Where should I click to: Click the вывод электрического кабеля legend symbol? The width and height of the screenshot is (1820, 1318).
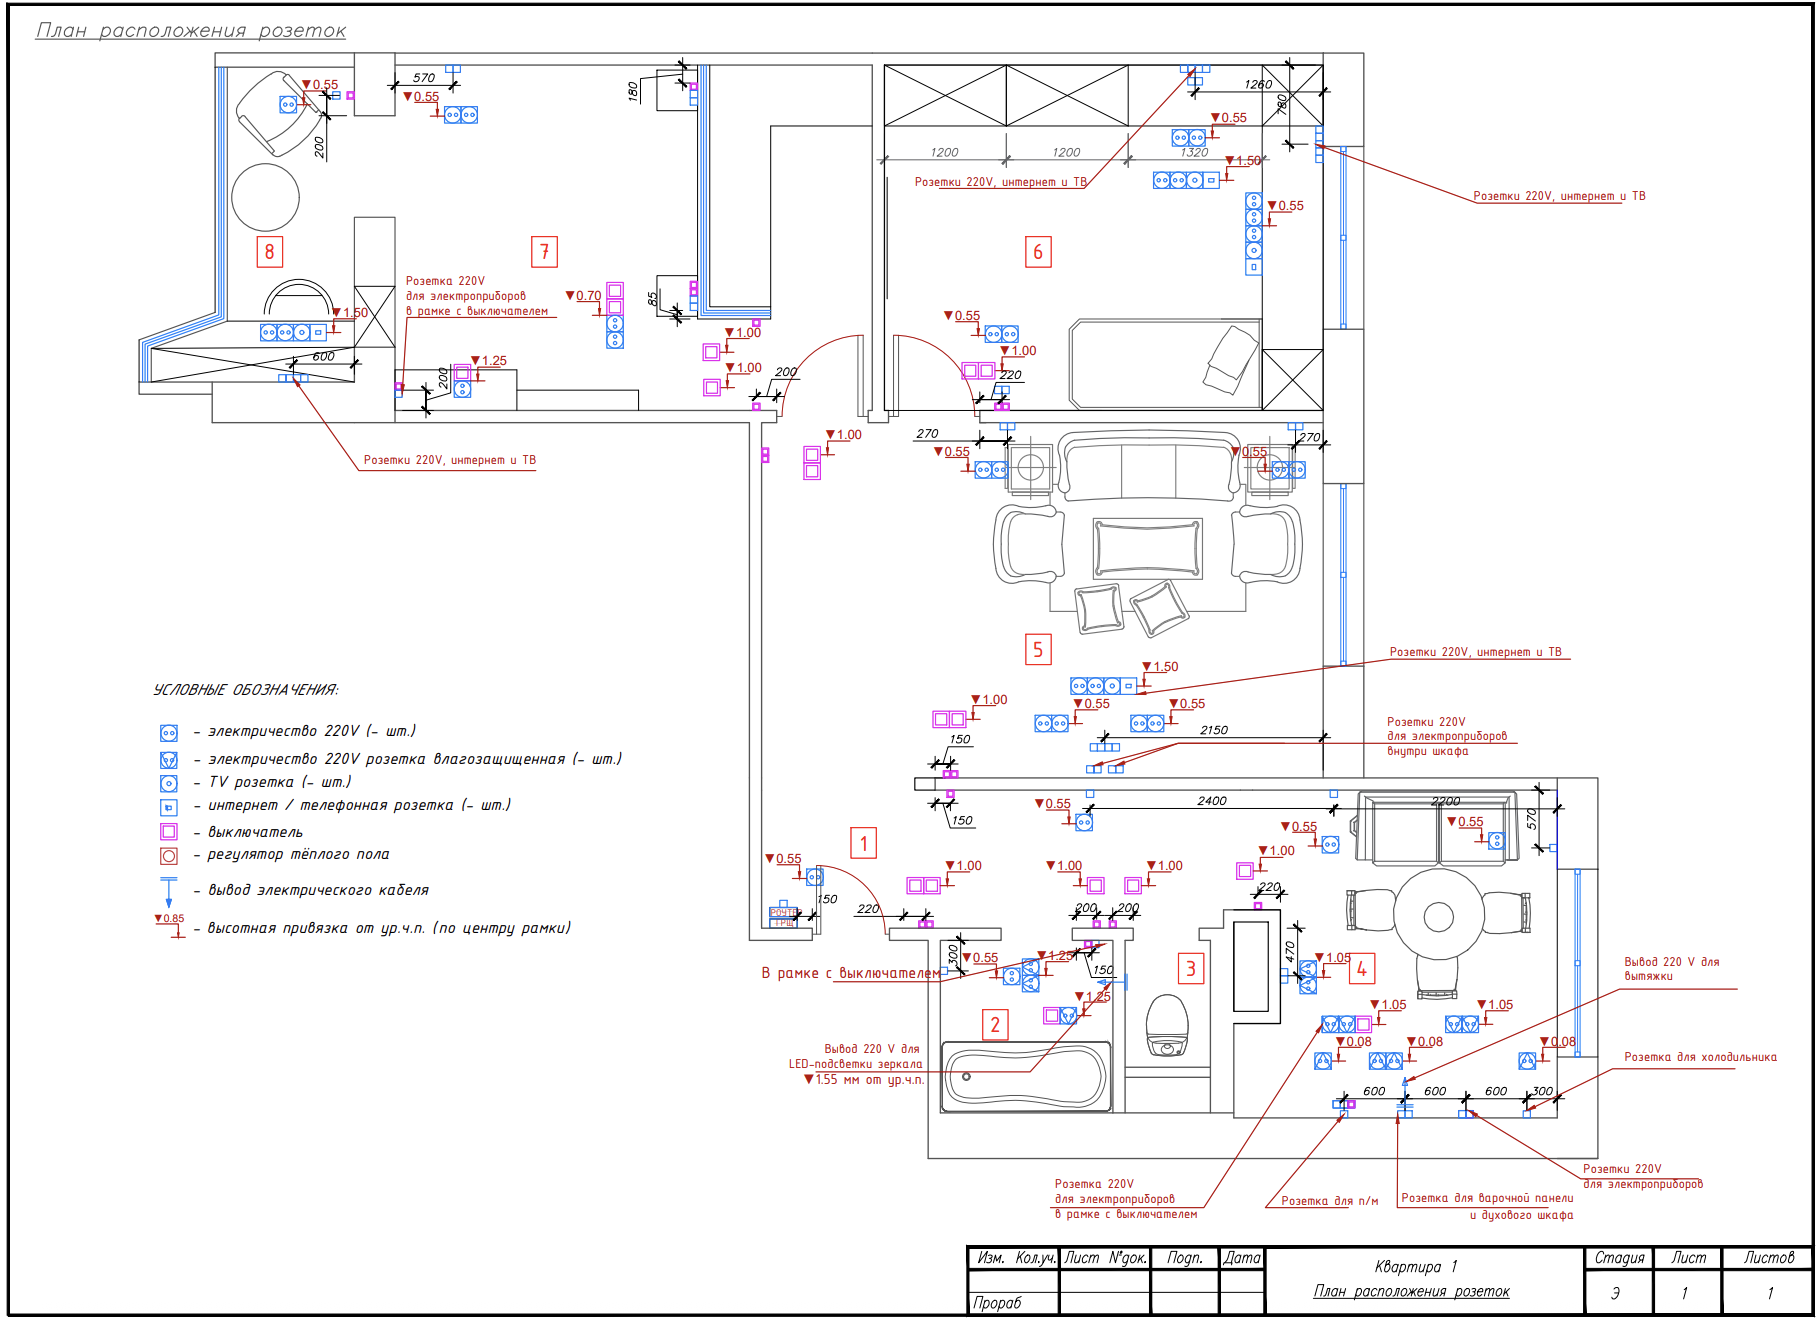point(168,889)
